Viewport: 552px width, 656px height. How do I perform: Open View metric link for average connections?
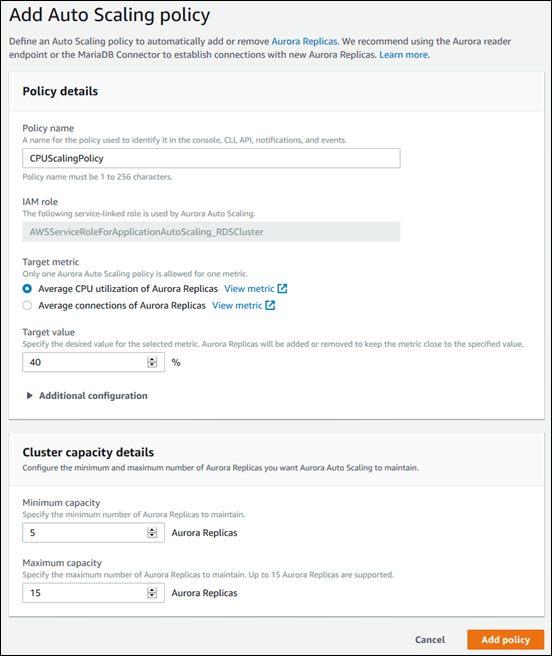[x=237, y=305]
